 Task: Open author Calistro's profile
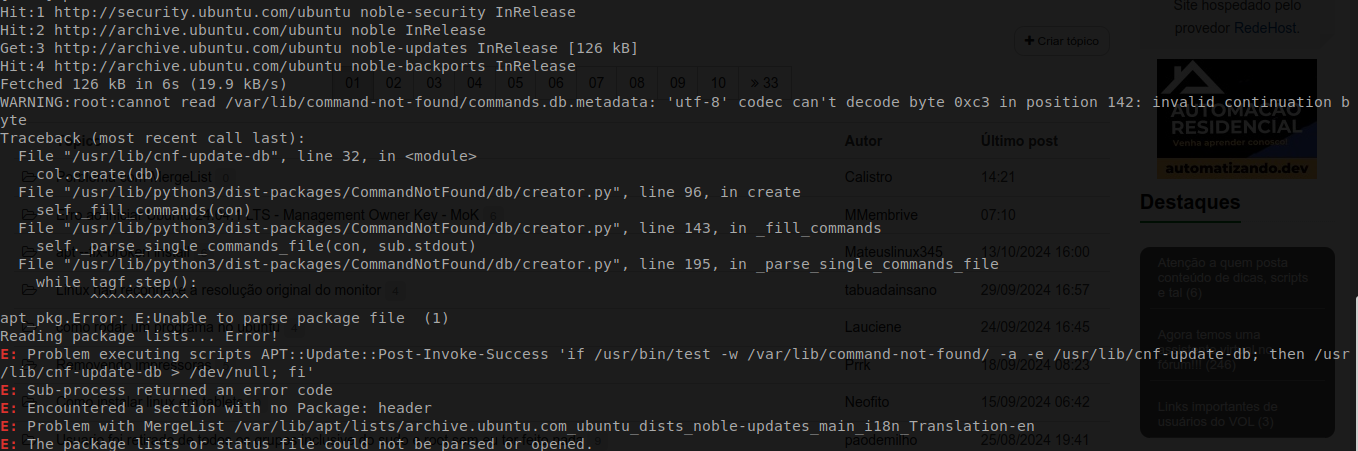pos(869,176)
